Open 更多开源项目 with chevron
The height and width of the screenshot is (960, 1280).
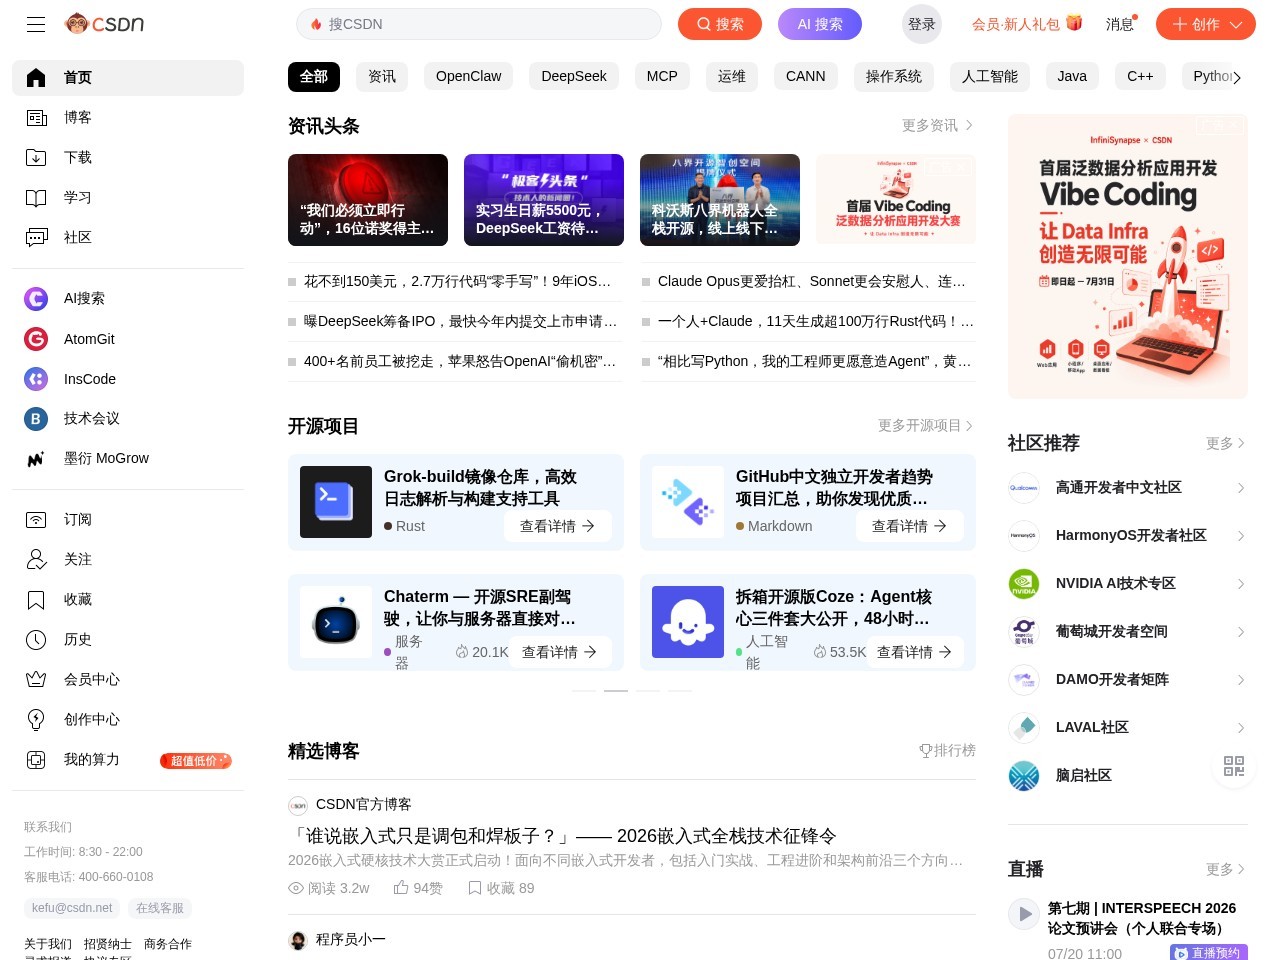click(926, 425)
